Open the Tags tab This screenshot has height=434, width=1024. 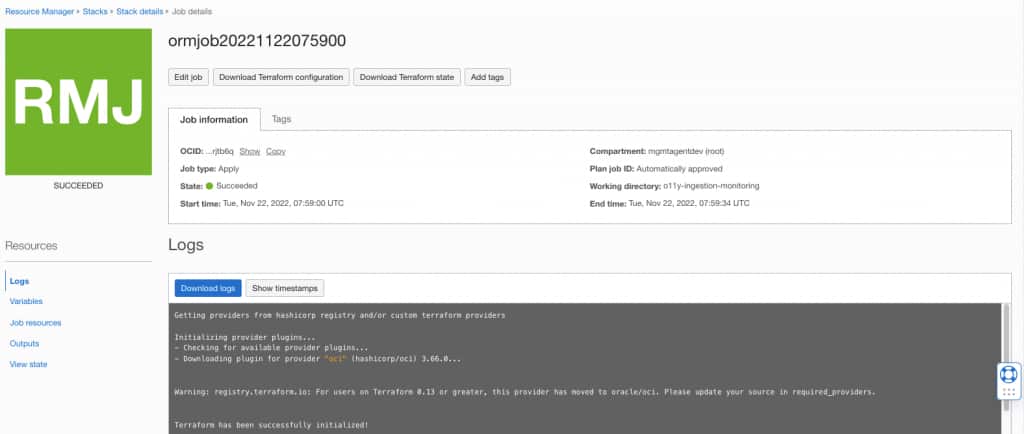pos(281,119)
